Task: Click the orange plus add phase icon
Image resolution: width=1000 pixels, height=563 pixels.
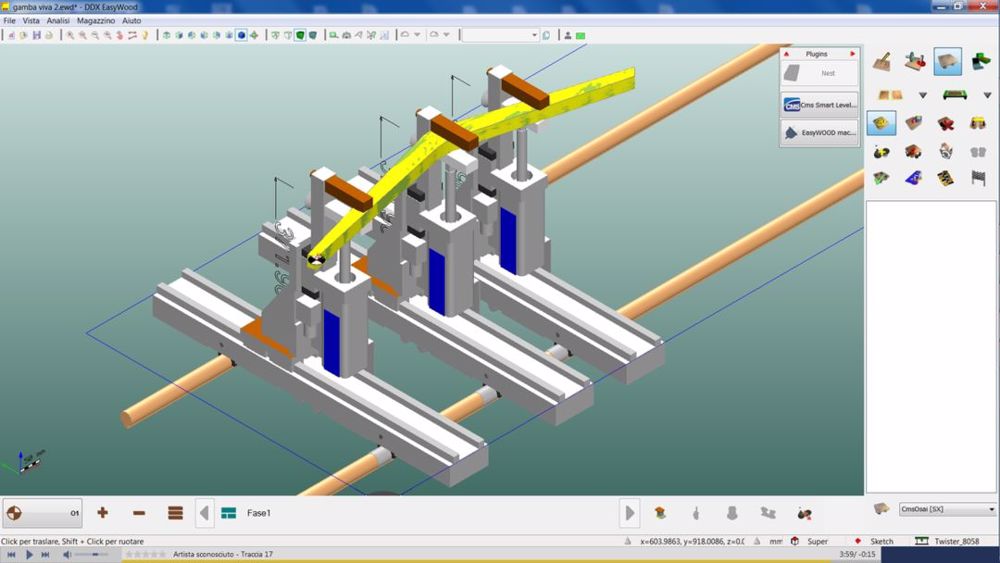Action: coord(102,513)
